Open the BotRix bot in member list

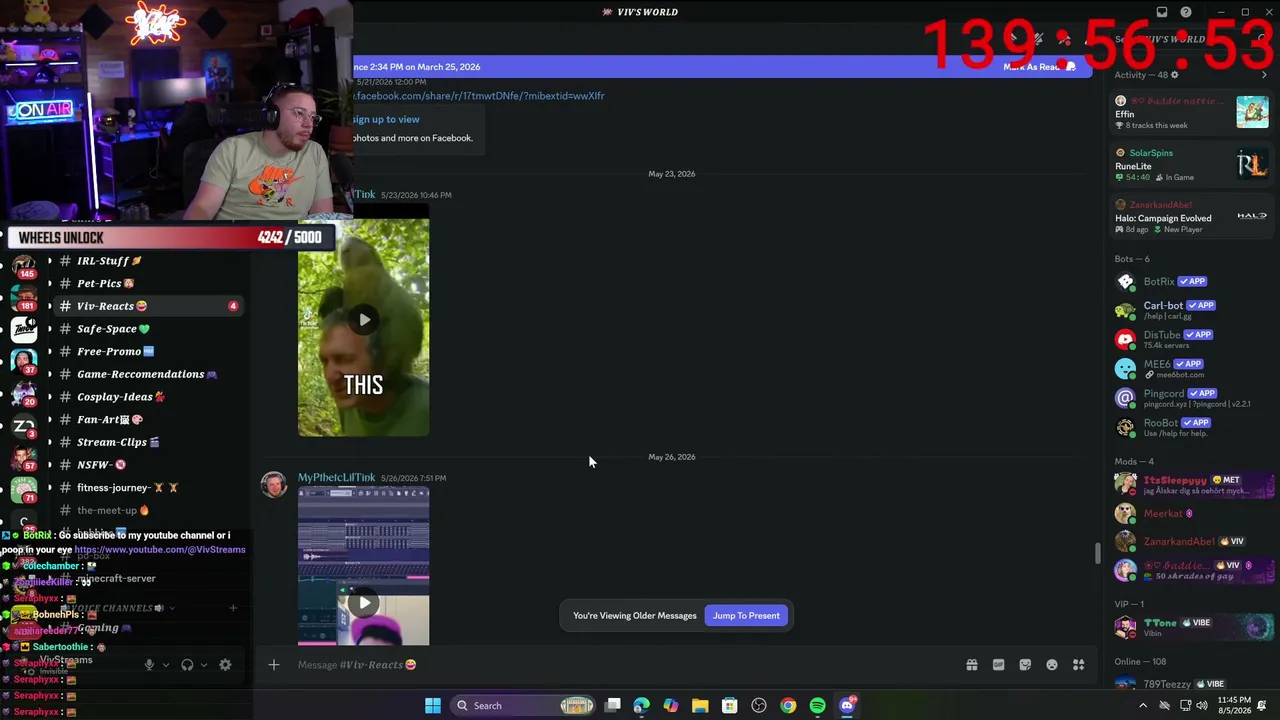(1192, 282)
